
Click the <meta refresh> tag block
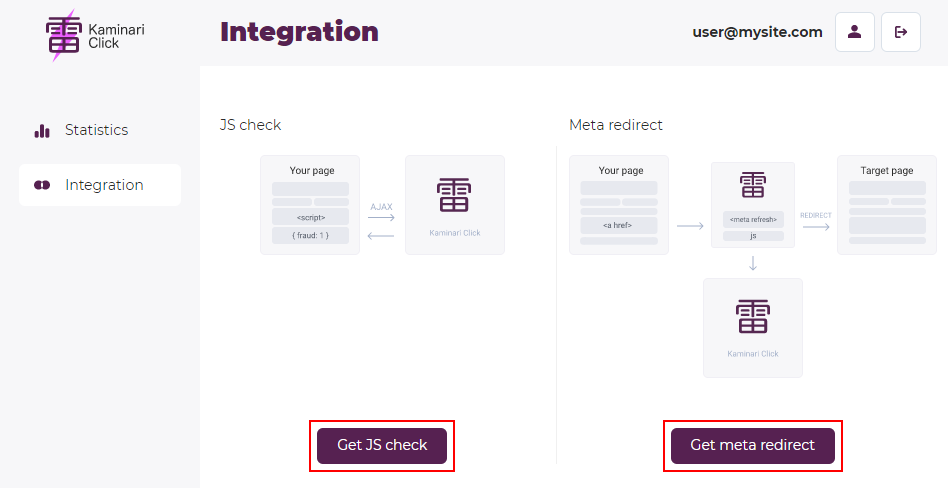coord(753,219)
